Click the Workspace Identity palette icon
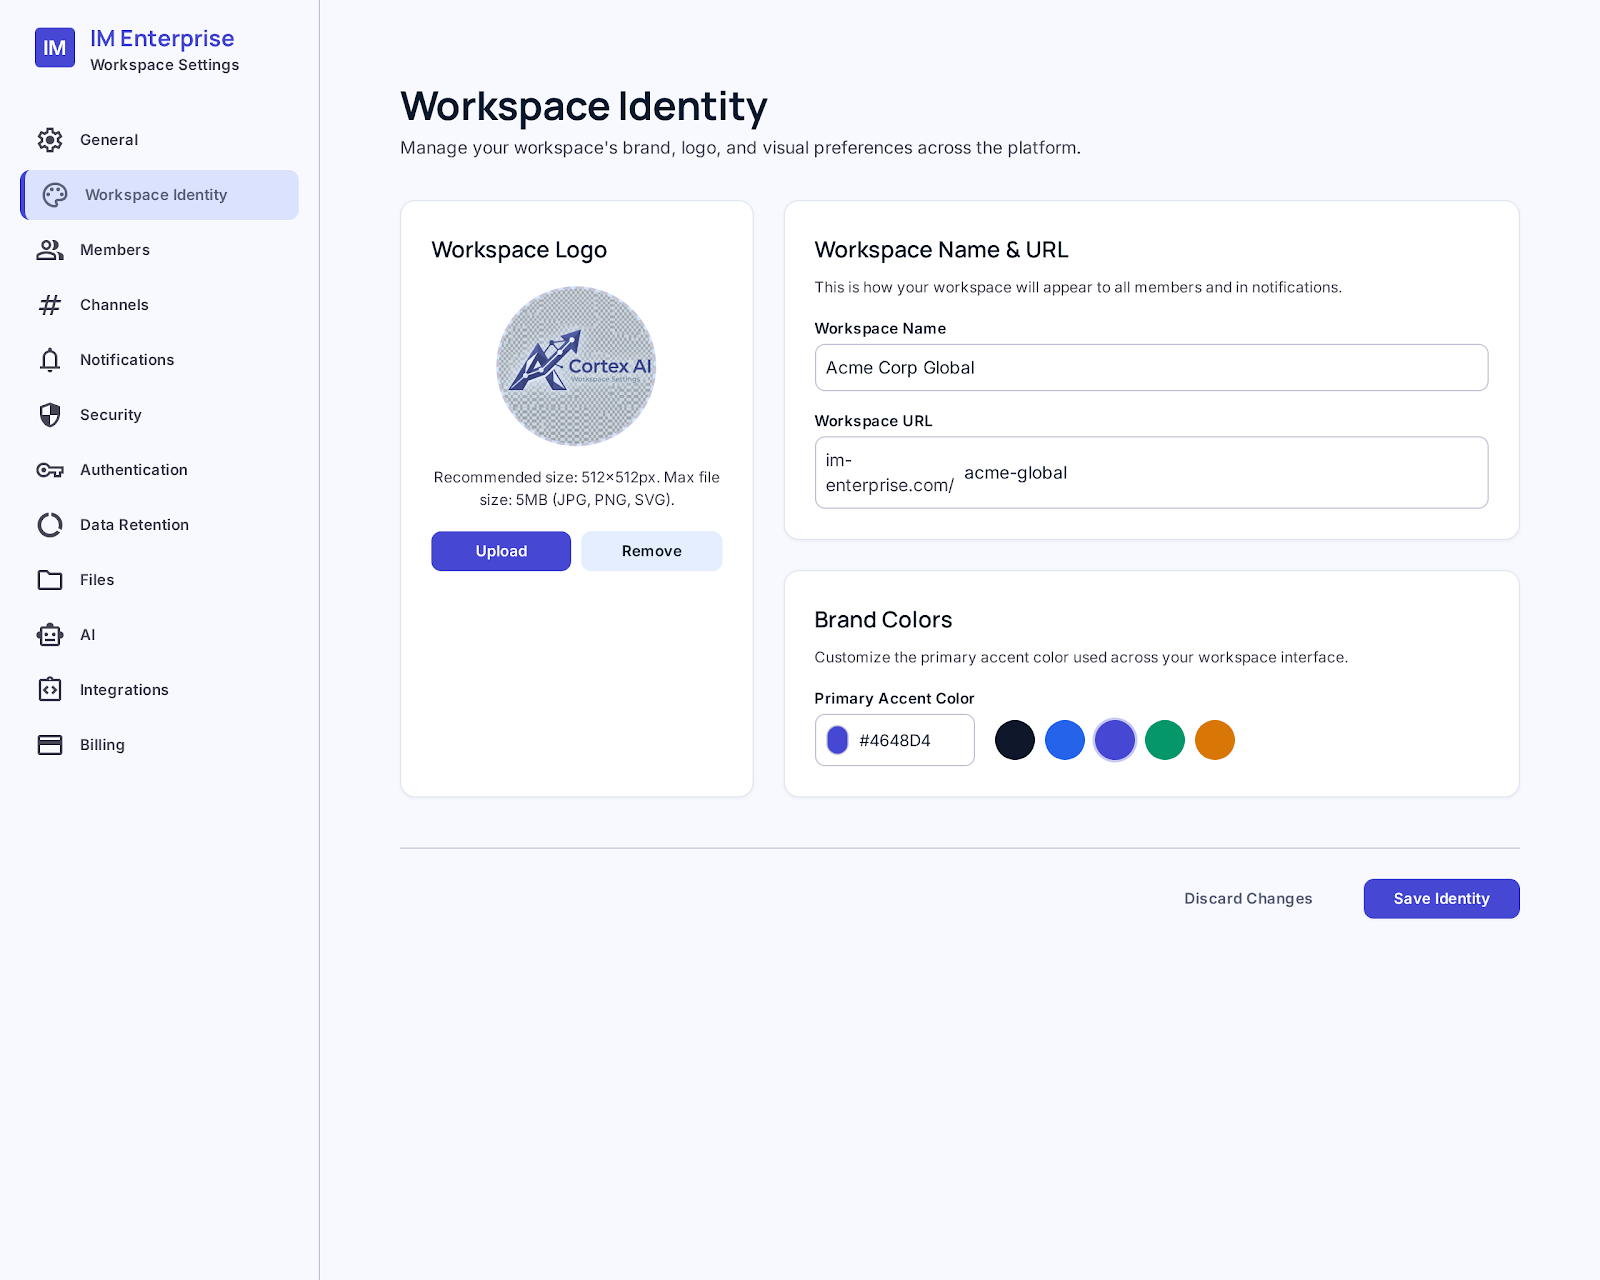Viewport: 1600px width, 1280px height. click(x=55, y=195)
